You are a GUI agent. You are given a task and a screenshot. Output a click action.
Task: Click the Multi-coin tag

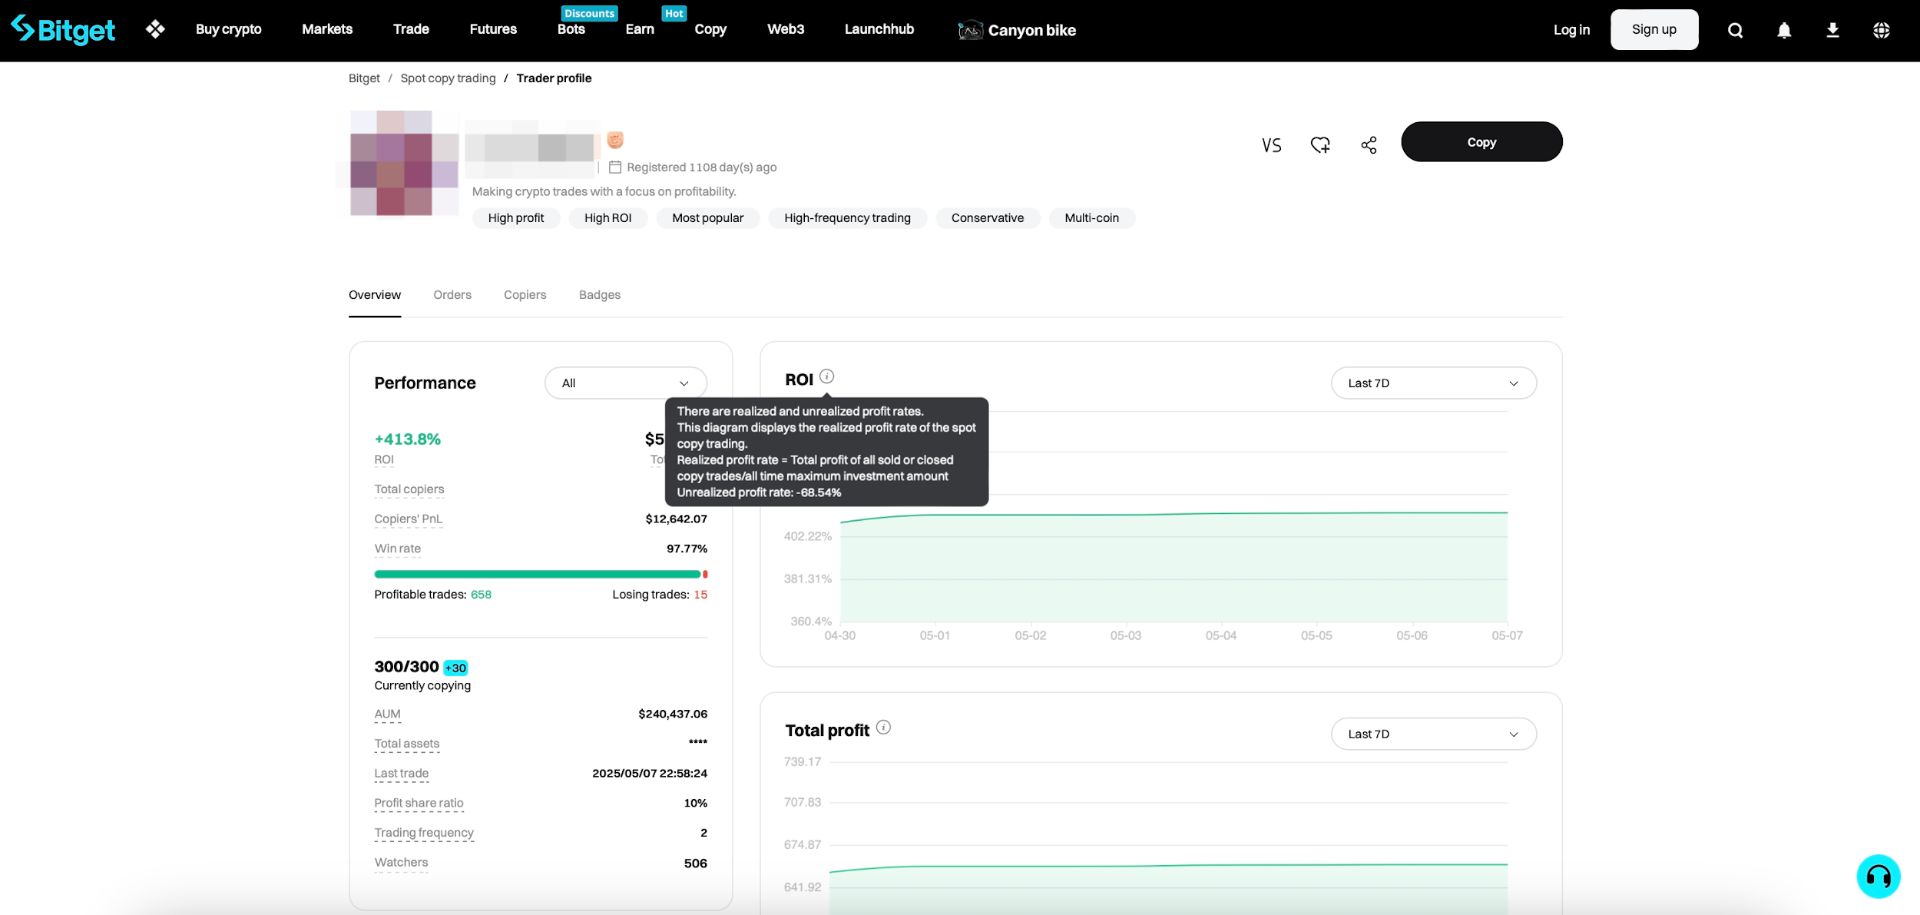(x=1091, y=218)
